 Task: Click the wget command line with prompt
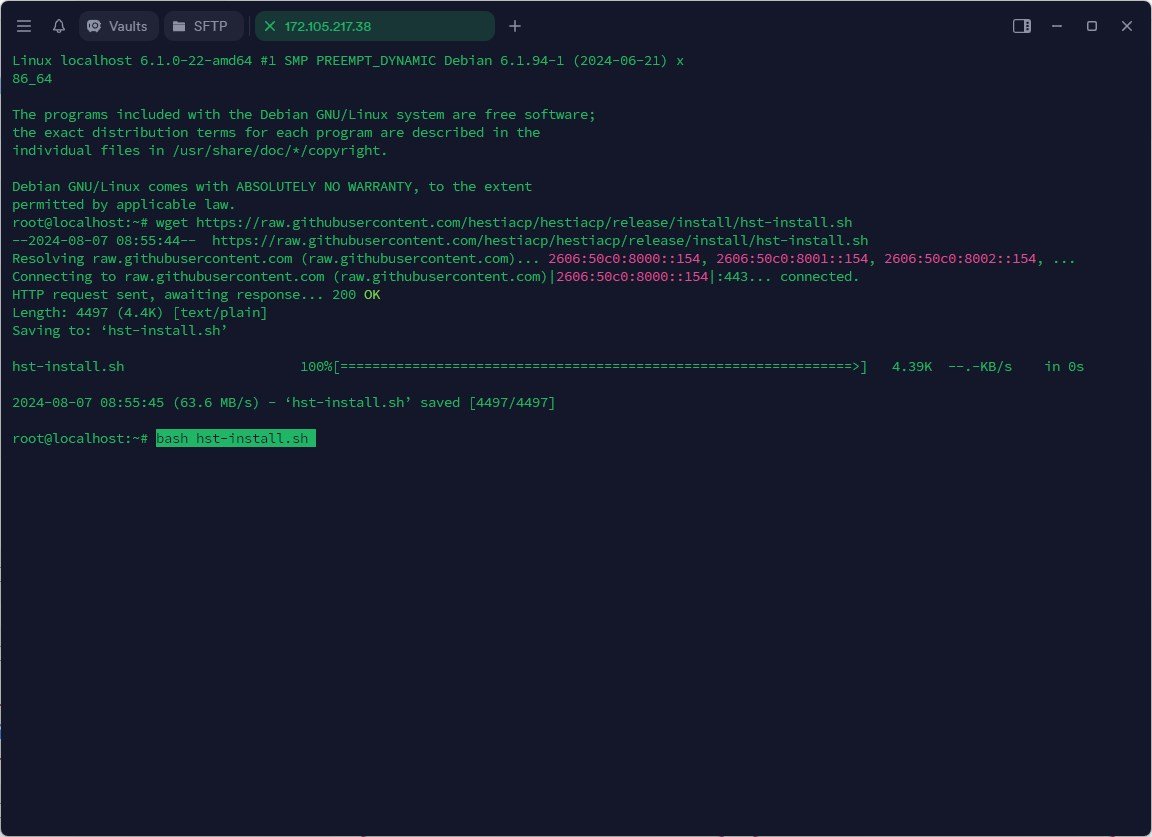pos(432,223)
